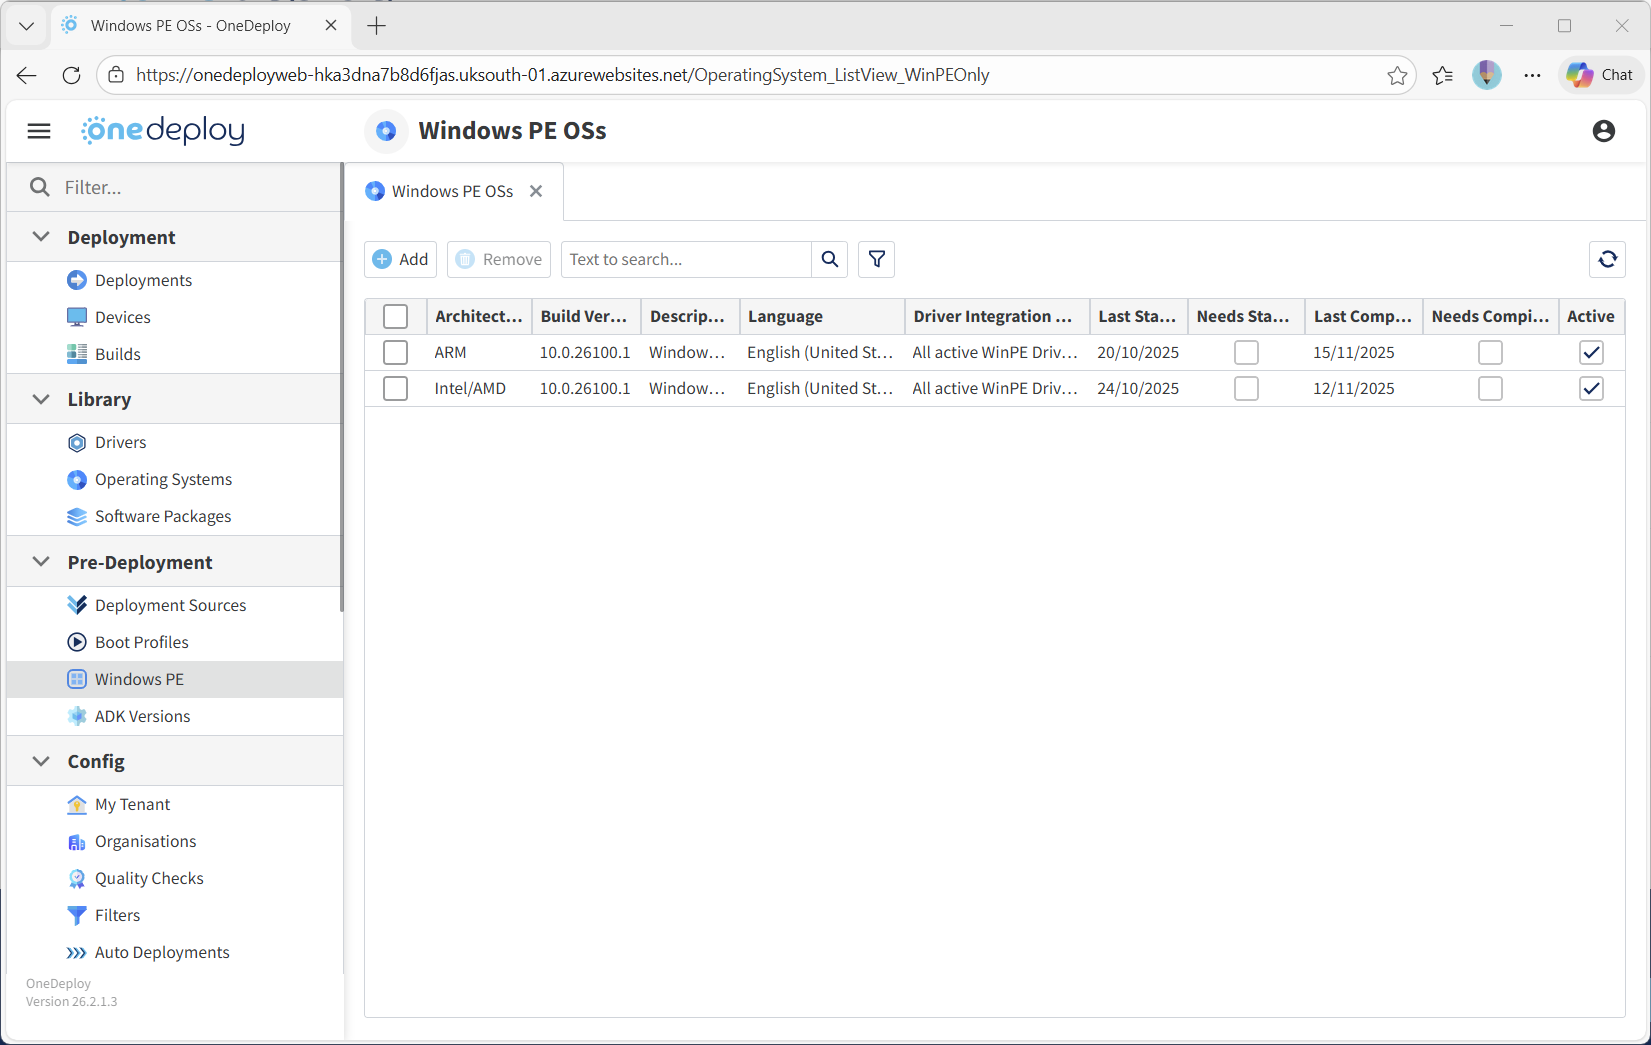
Task: Open Drivers in the Library section
Action: pyautogui.click(x=120, y=442)
